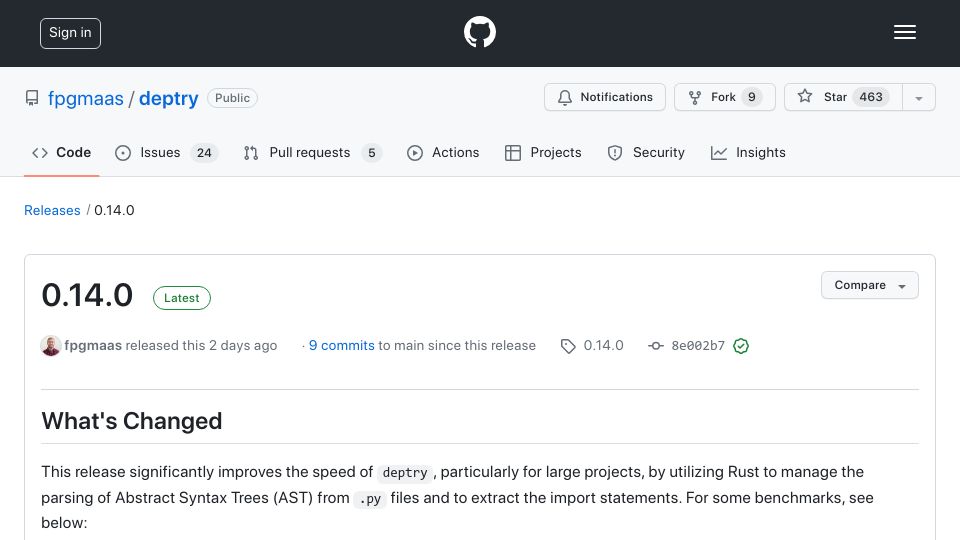Click the green verified checkmark icon
Image resolution: width=960 pixels, height=540 pixels.
click(x=741, y=346)
